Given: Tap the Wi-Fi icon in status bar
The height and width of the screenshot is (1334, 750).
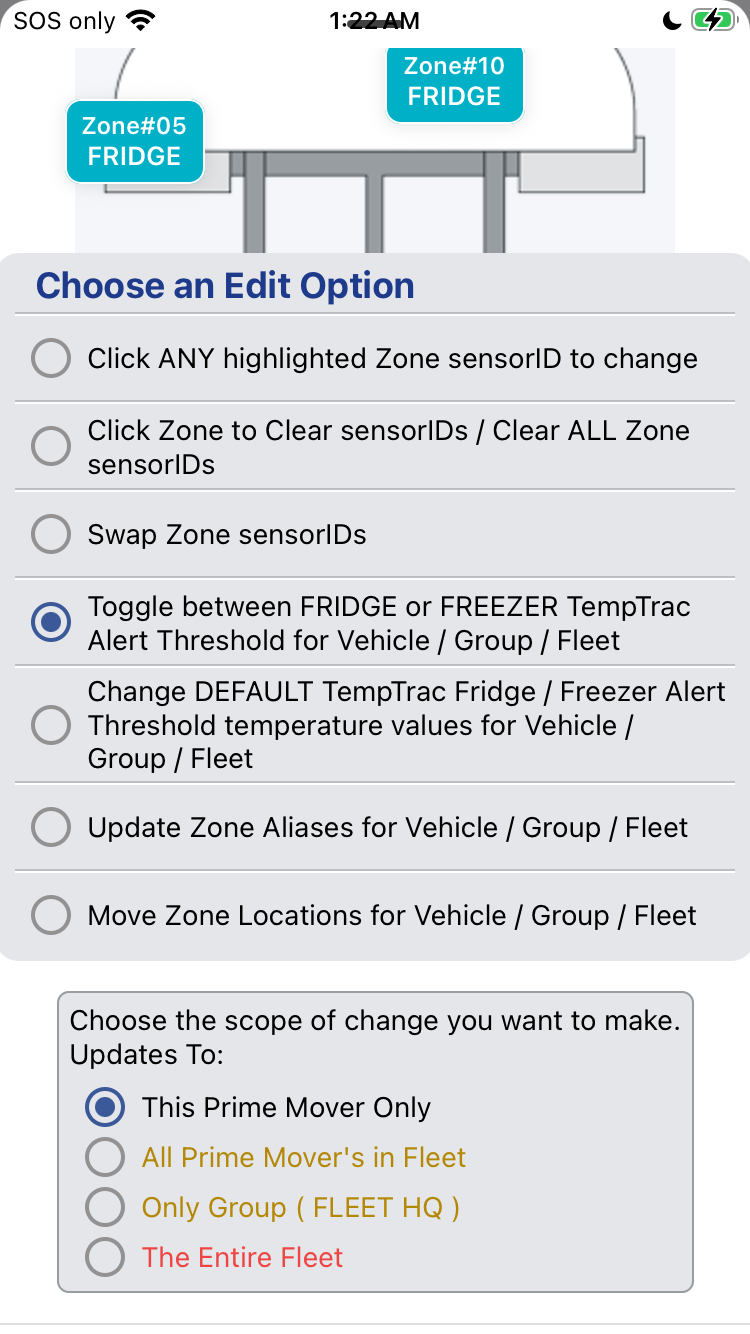Looking at the screenshot, I should [143, 20].
